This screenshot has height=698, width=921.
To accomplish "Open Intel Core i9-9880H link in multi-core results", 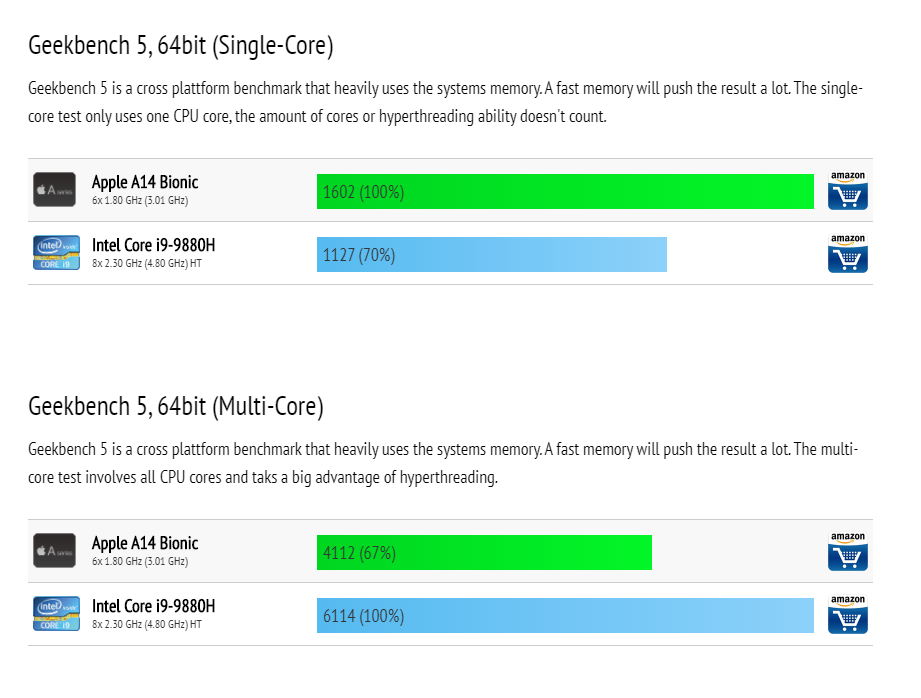I will coord(153,606).
